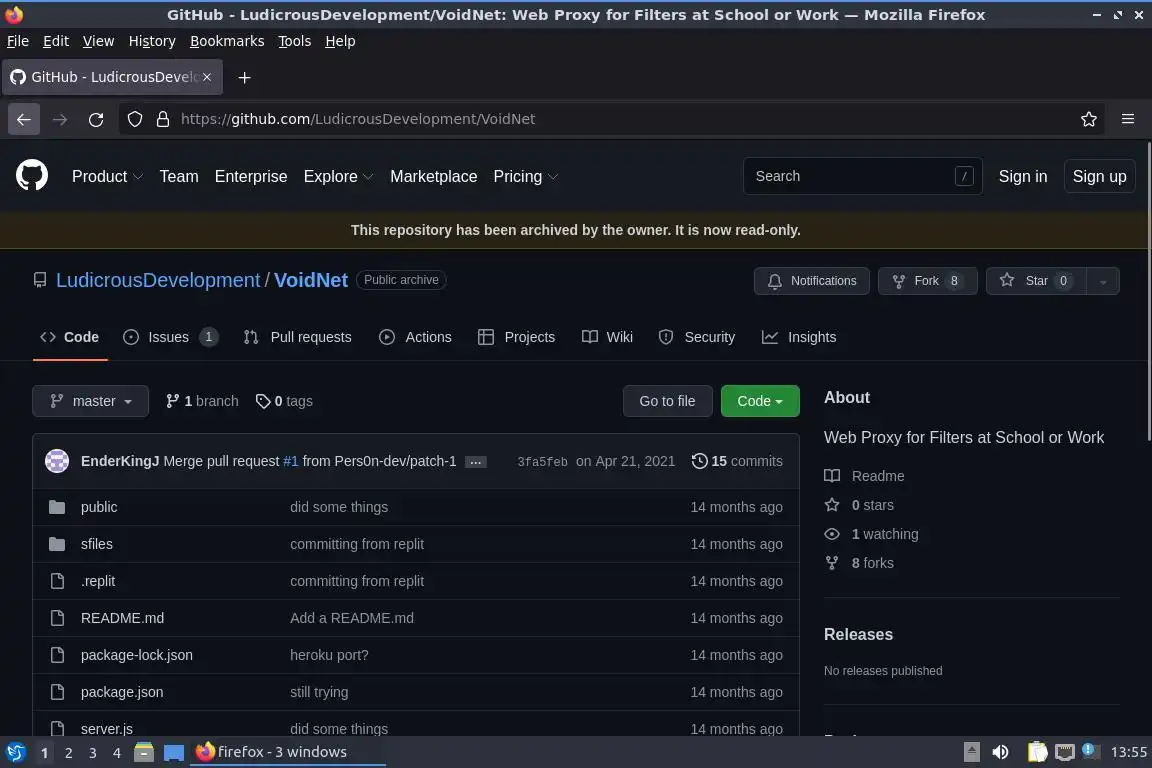The width and height of the screenshot is (1152, 768).
Task: Open the Firefox History menu
Action: [152, 41]
